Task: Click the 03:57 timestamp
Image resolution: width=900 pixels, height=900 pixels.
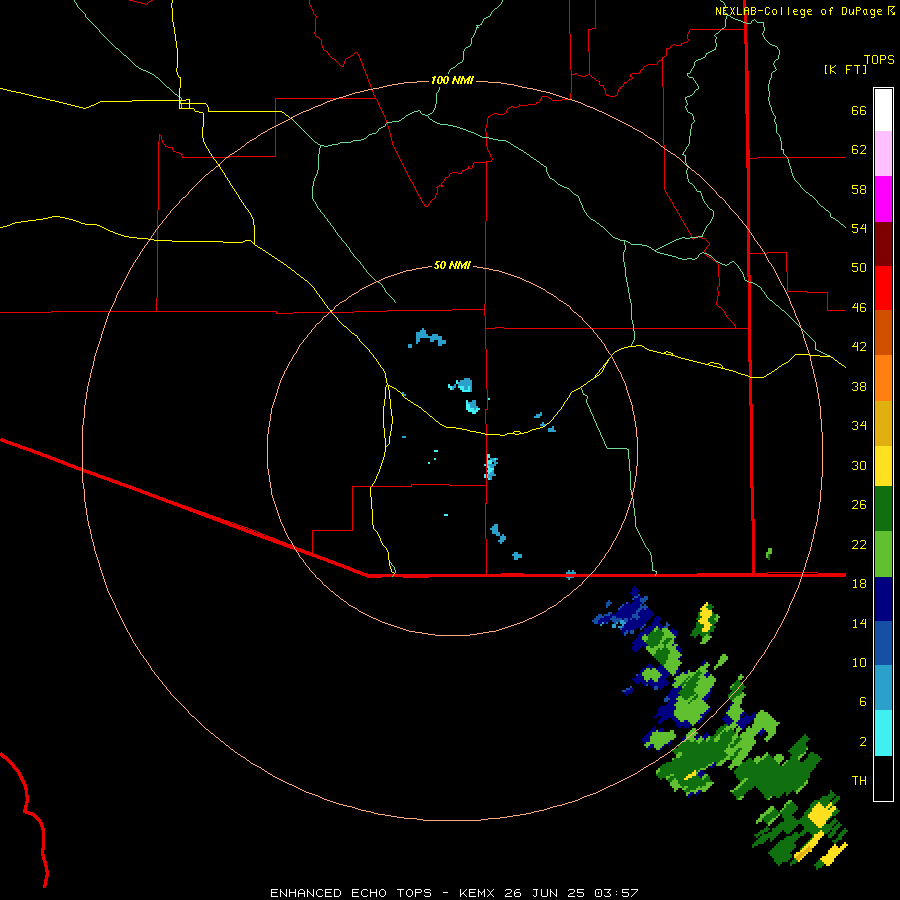Action: pos(616,893)
